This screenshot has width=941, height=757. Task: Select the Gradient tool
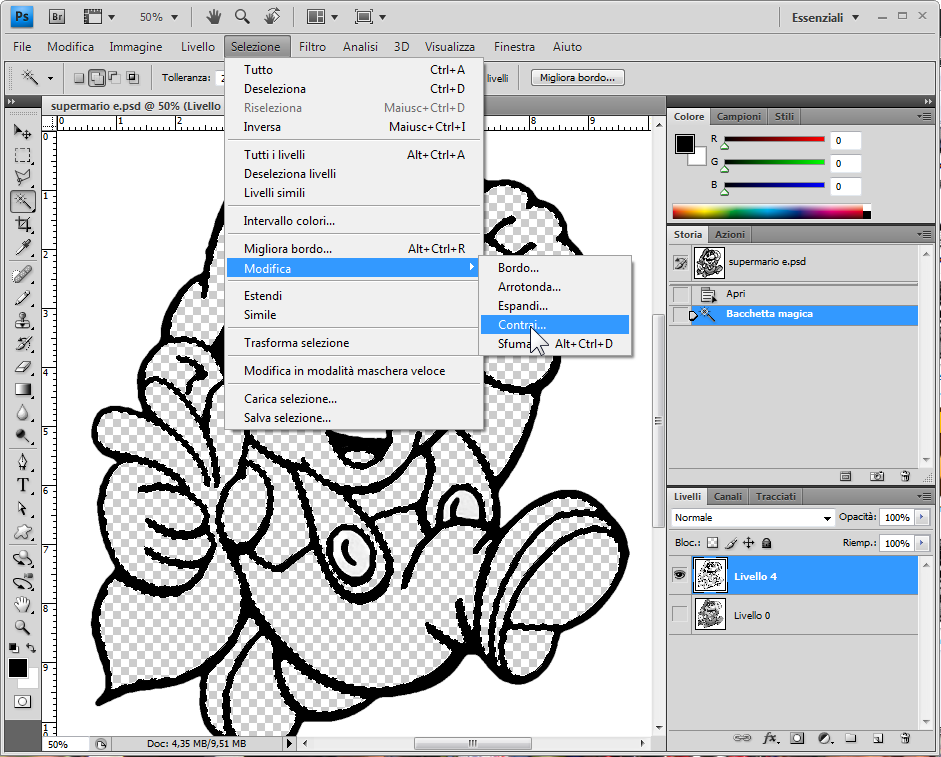tap(22, 390)
